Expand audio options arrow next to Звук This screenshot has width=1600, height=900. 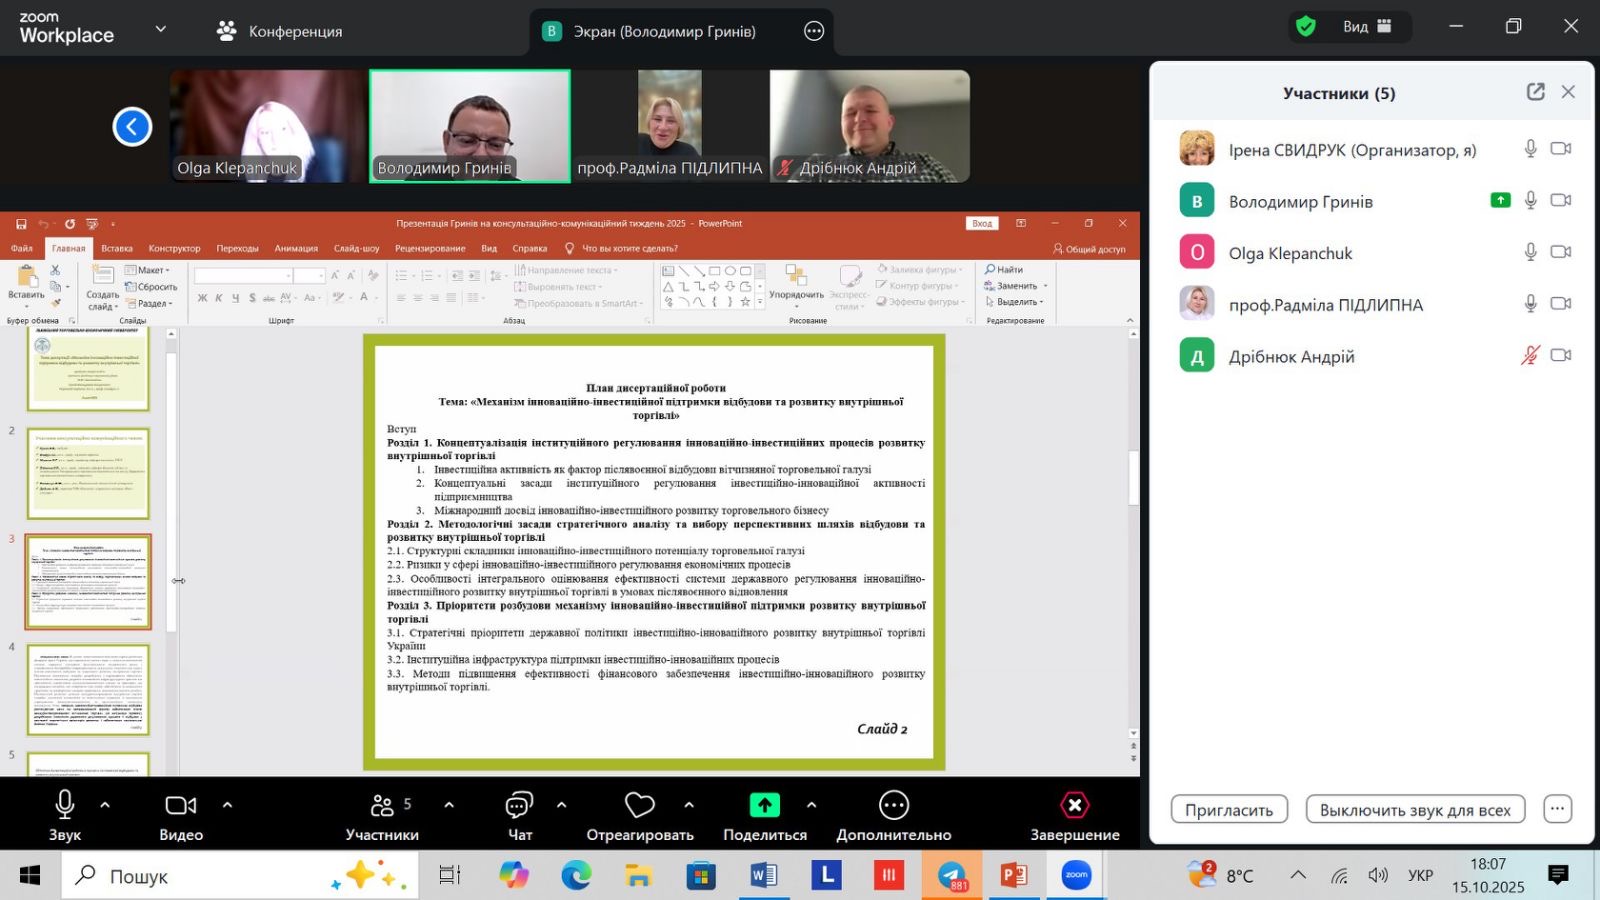105,805
